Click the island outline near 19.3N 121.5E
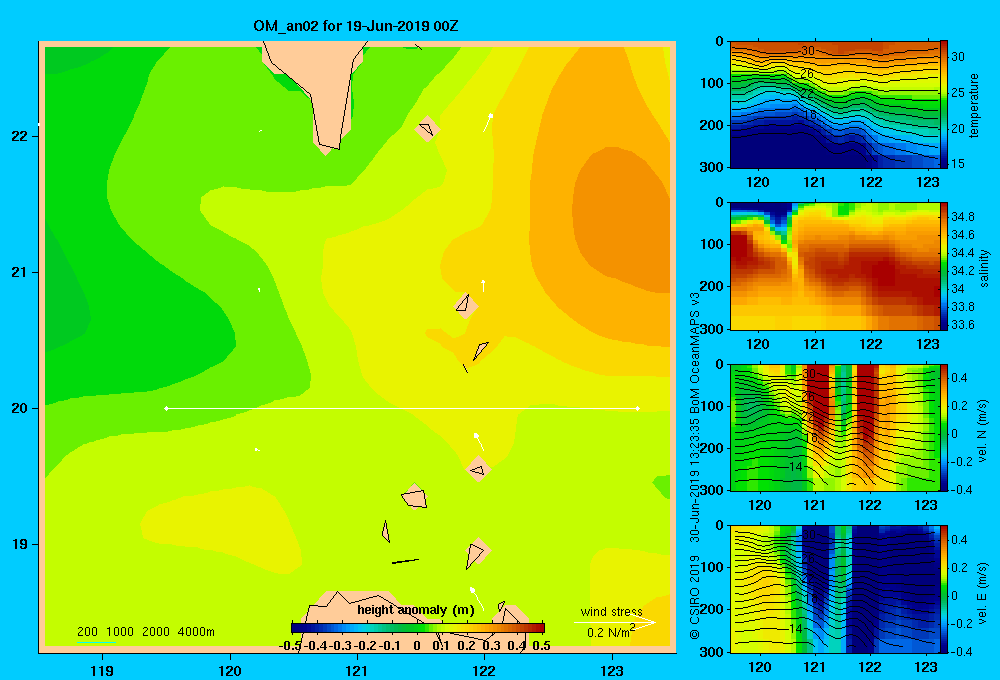This screenshot has width=1000, height=680. 415,498
